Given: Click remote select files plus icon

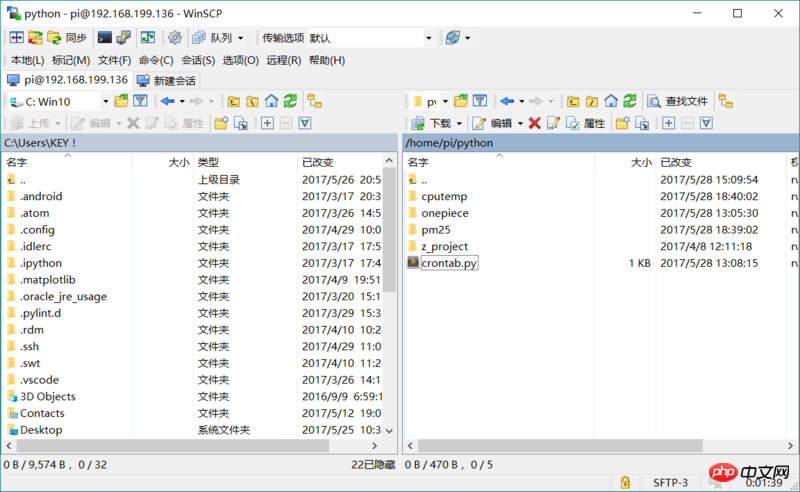Looking at the screenshot, I should point(668,123).
